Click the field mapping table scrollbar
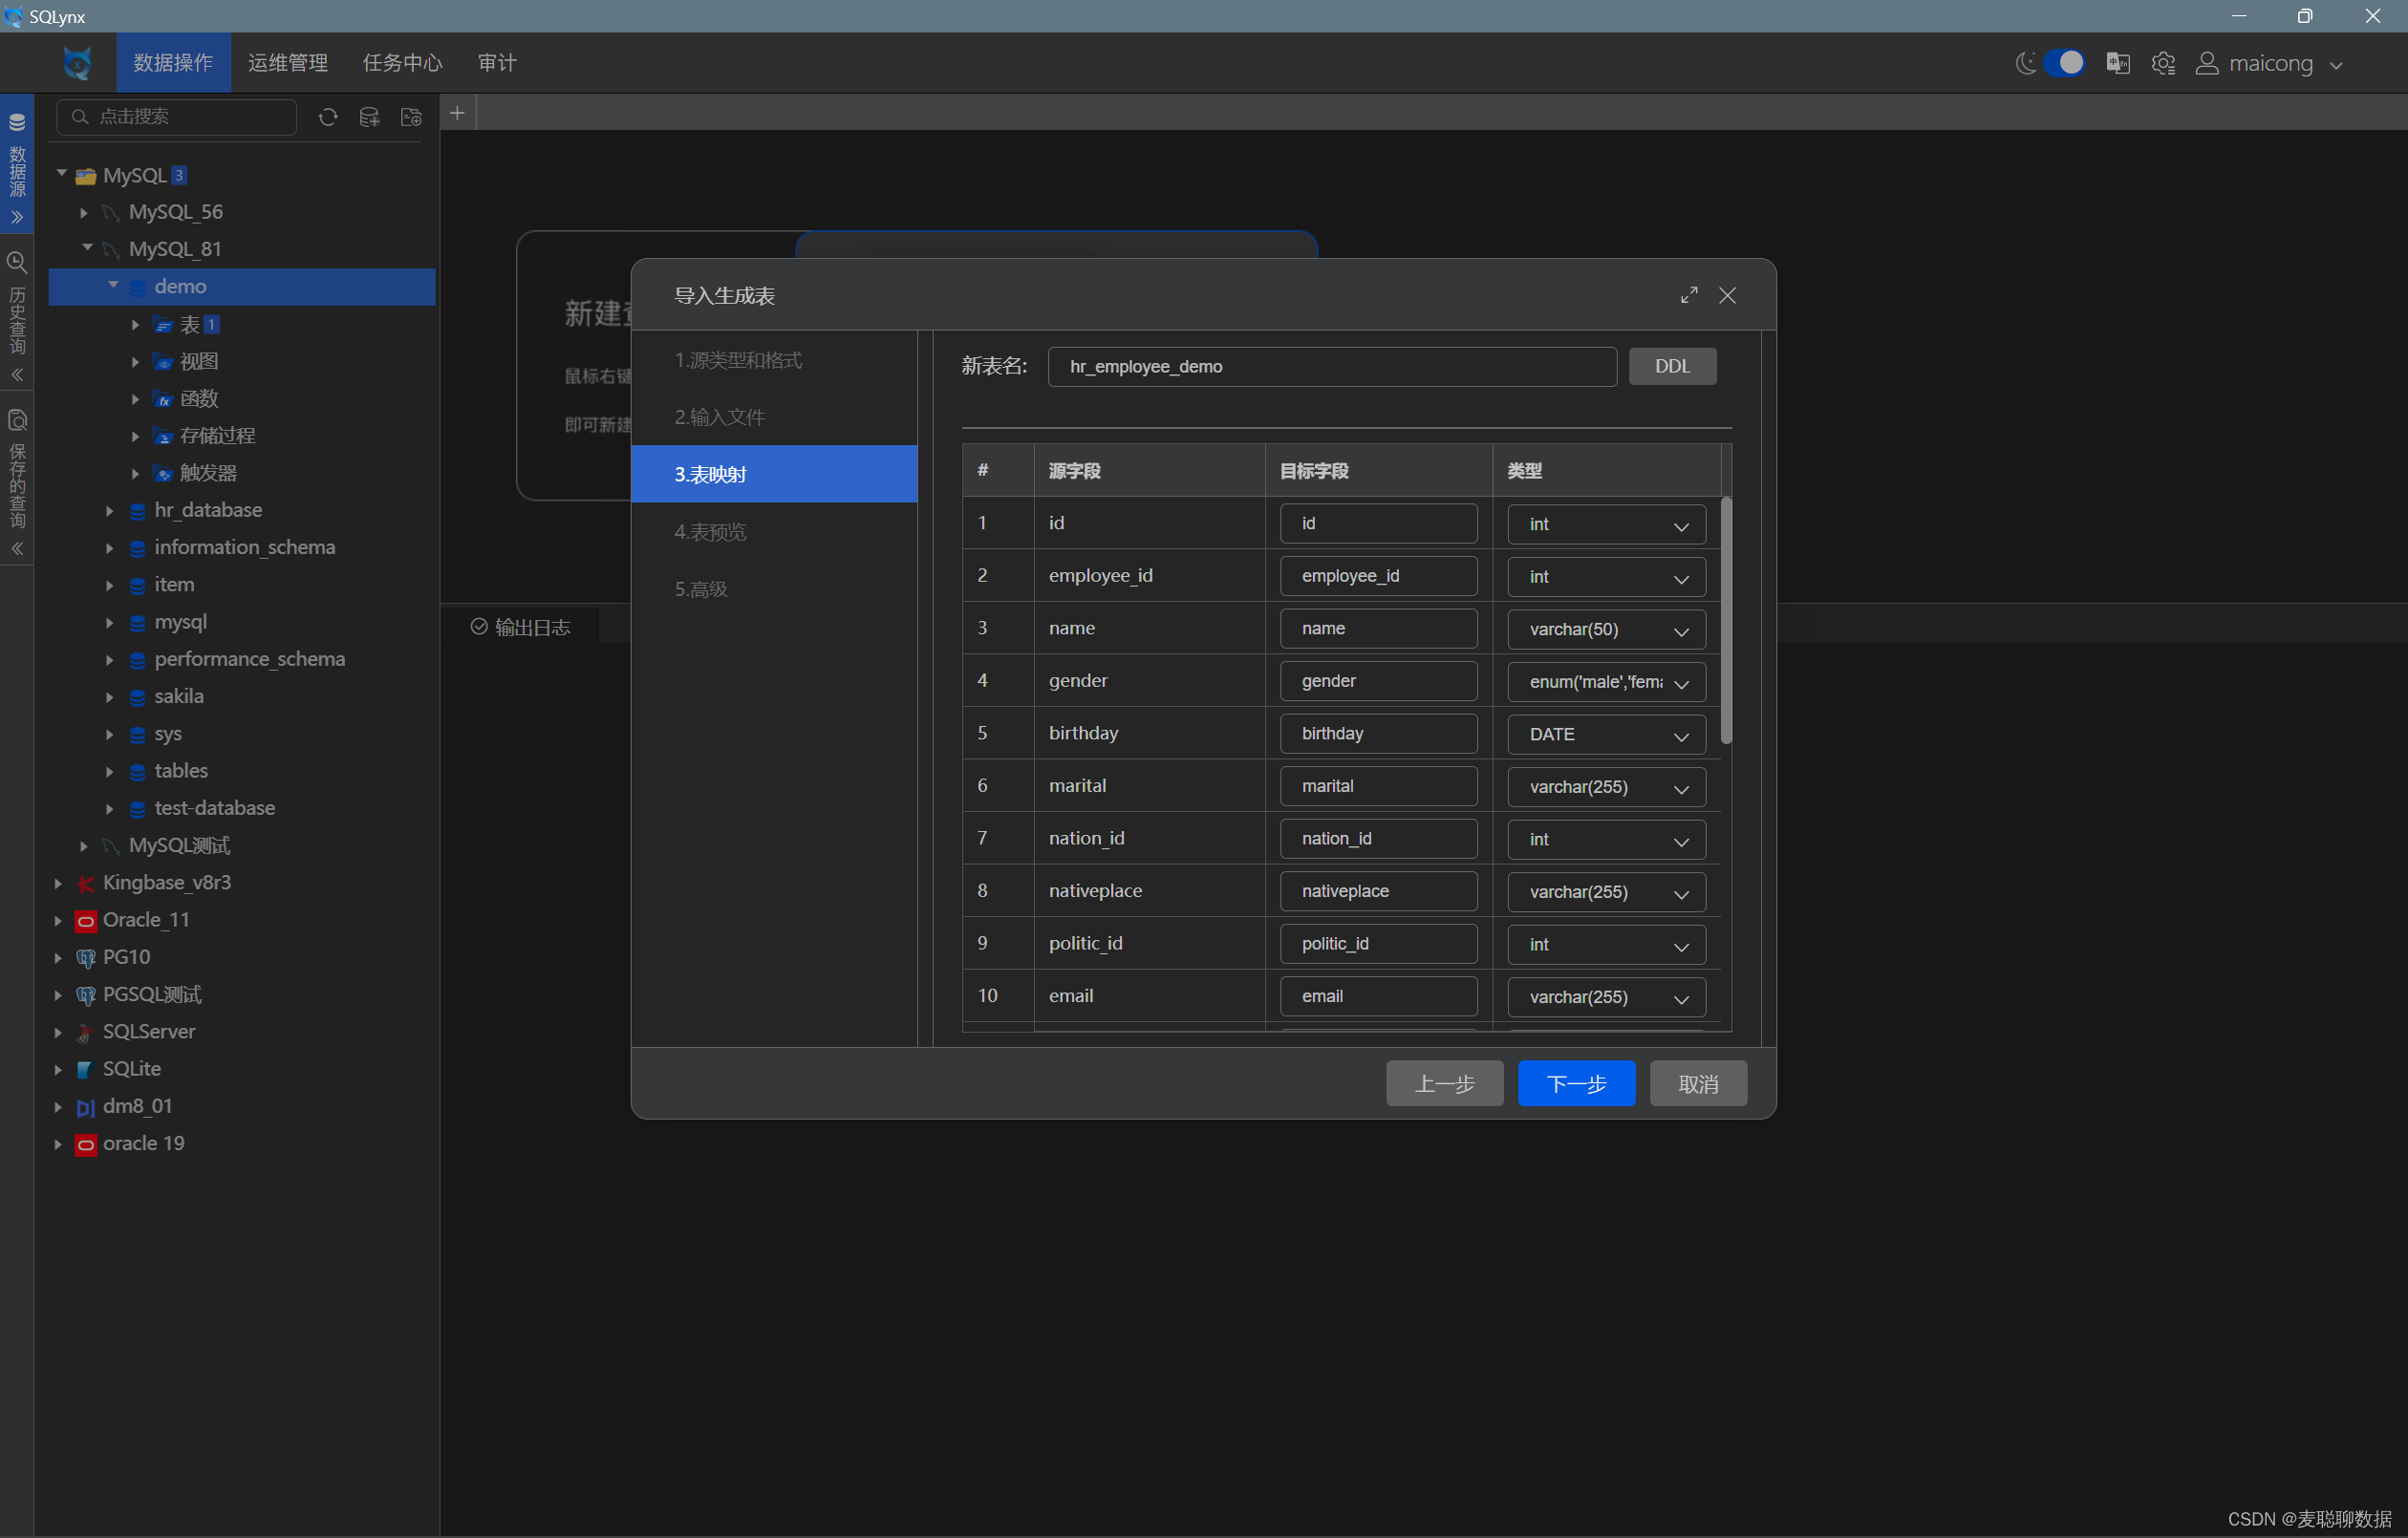The height and width of the screenshot is (1538, 2408). (x=1725, y=620)
